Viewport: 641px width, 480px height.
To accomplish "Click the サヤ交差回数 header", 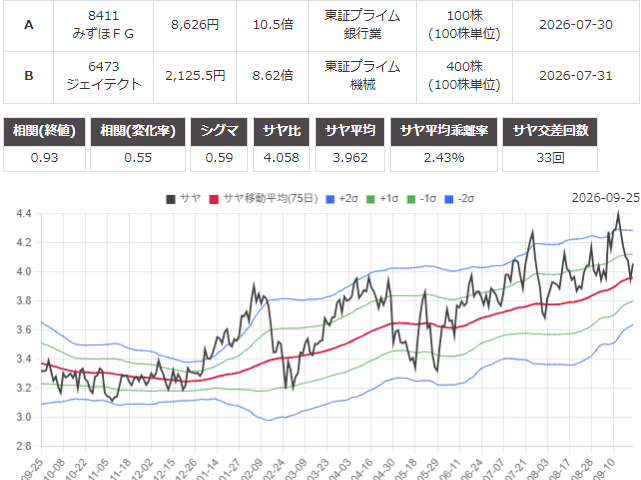I will (x=550, y=131).
